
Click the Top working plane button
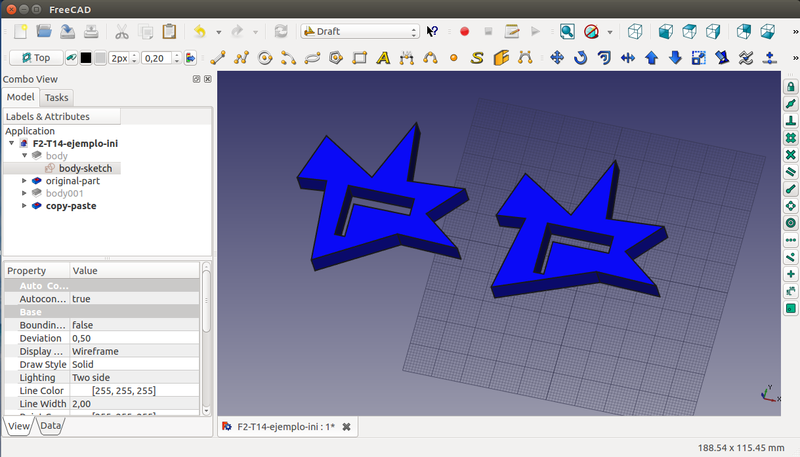[35, 57]
